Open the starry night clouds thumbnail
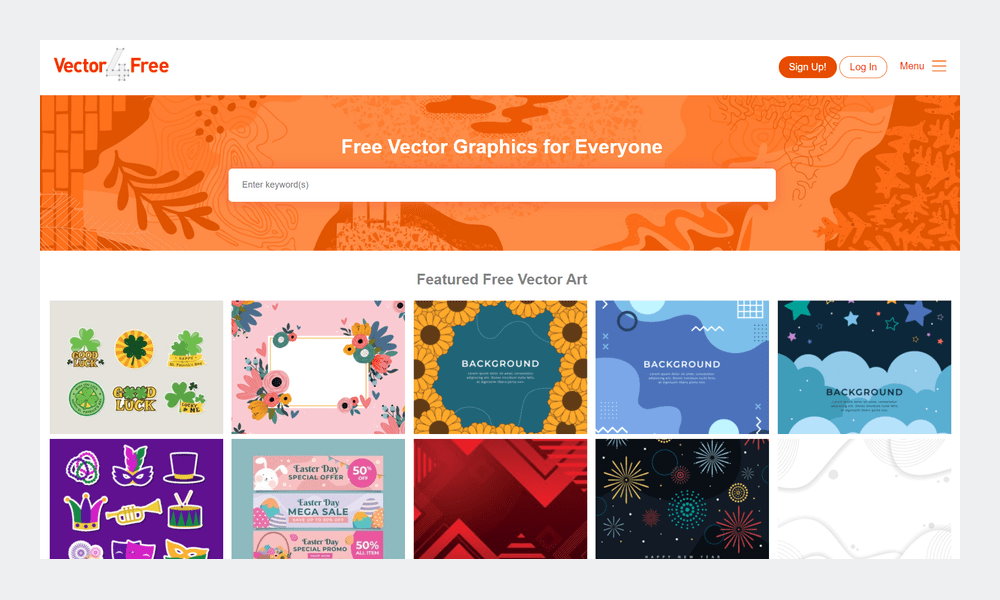 point(864,367)
